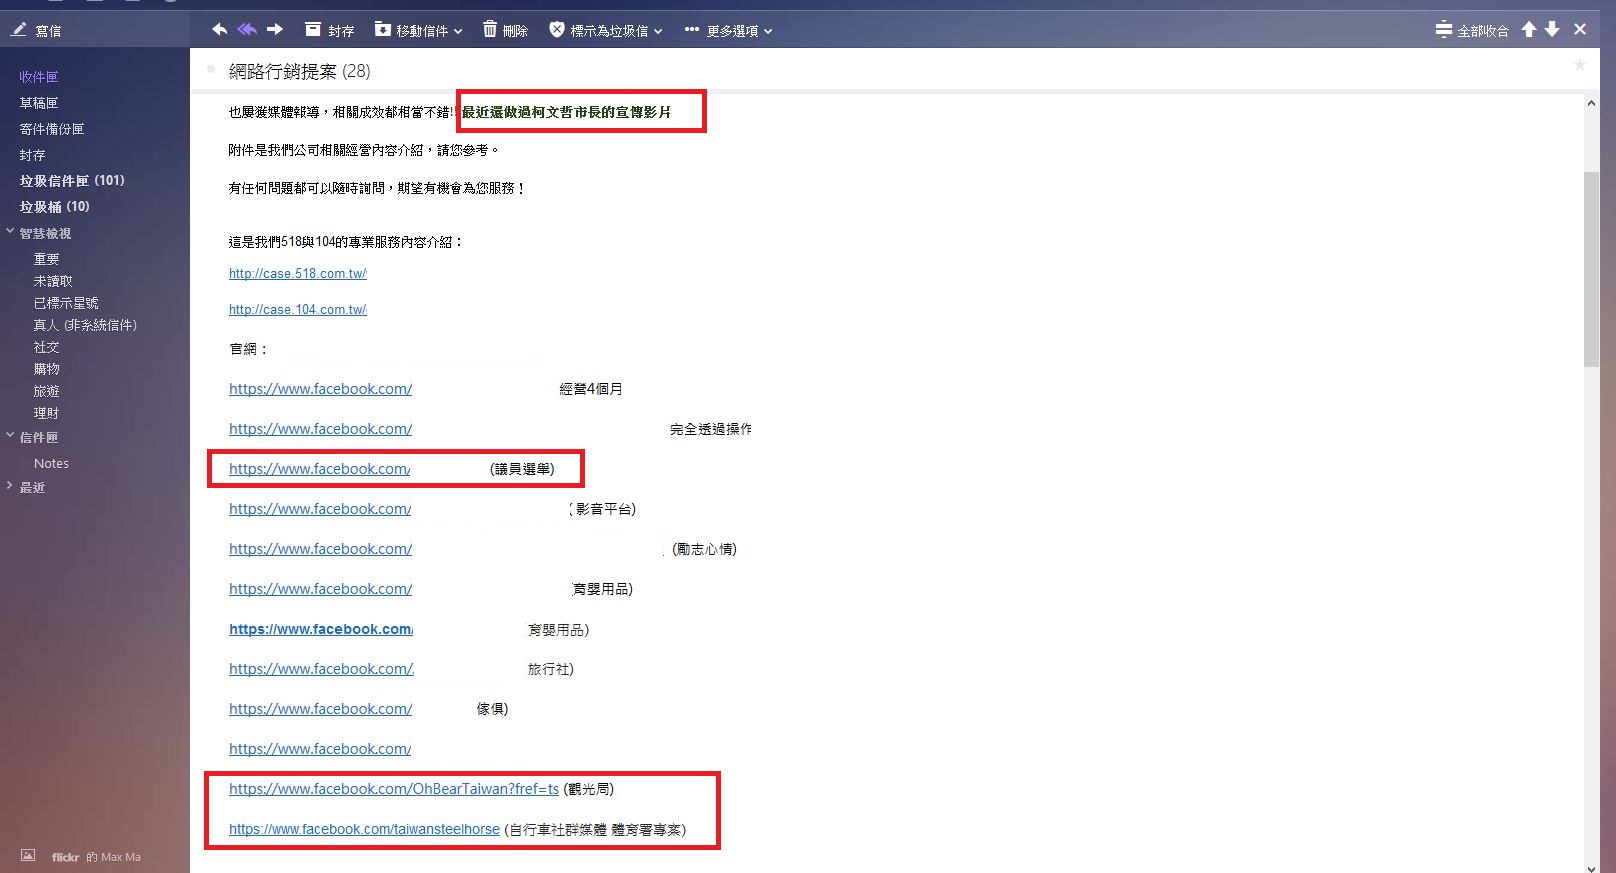
Task: Open the 標示為垃圾信 dropdown menu
Action: coord(606,30)
